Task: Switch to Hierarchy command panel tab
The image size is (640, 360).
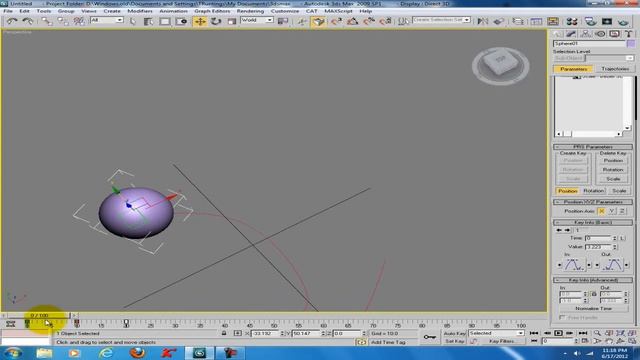Action: point(585,34)
